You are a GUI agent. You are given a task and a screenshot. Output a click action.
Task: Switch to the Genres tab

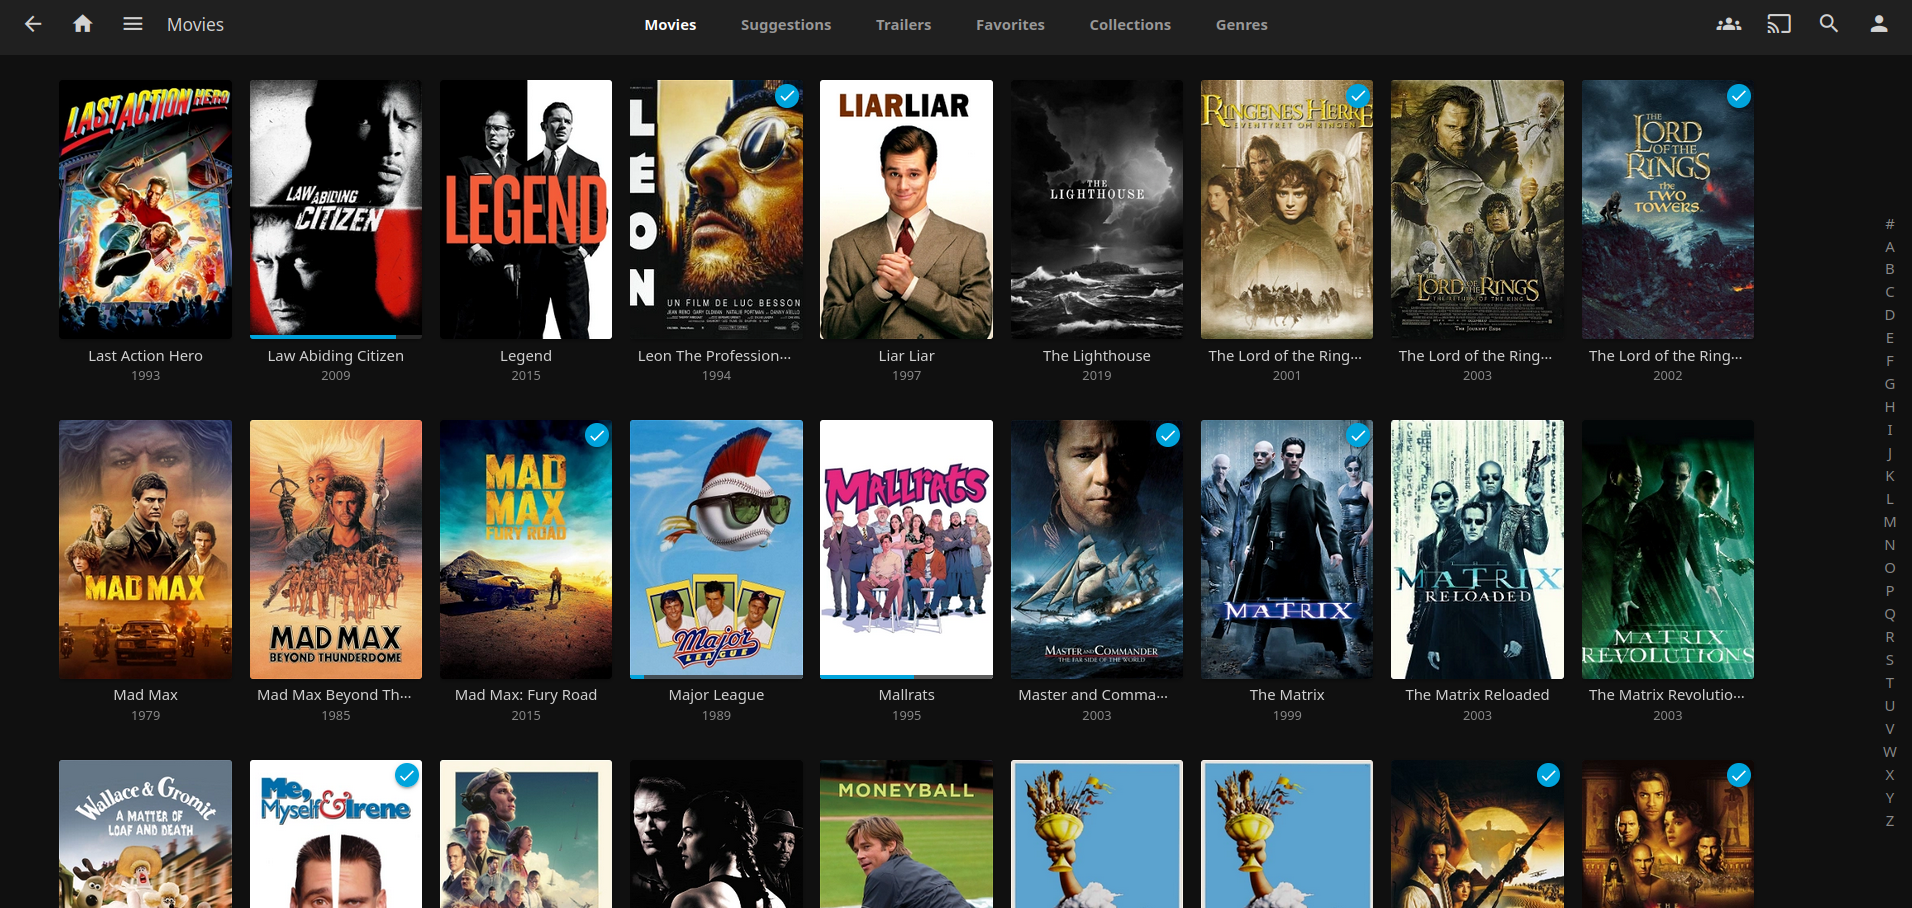coord(1241,25)
